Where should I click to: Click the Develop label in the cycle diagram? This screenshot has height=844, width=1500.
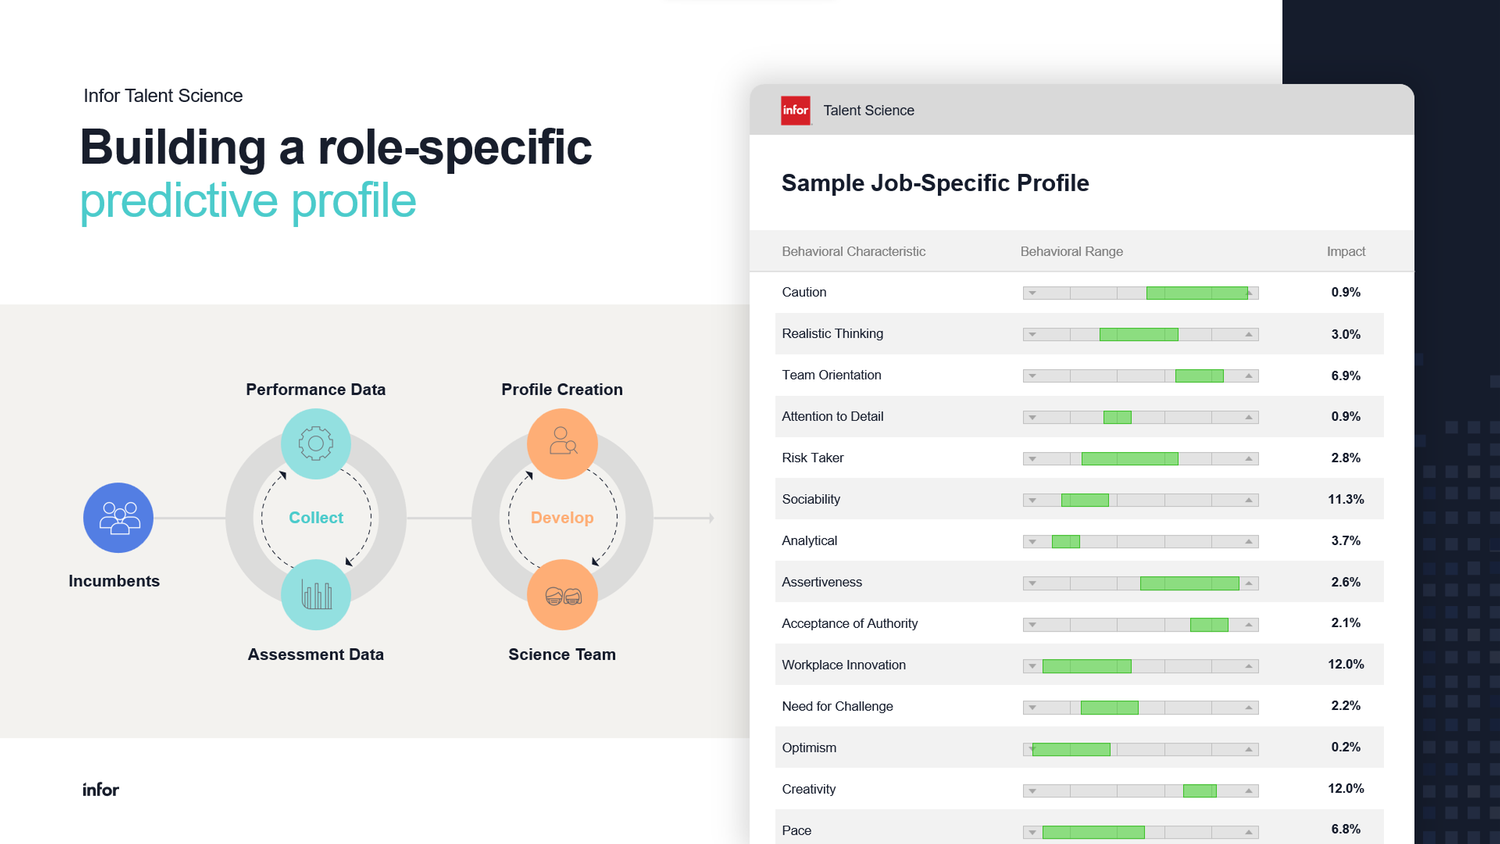[x=561, y=517]
